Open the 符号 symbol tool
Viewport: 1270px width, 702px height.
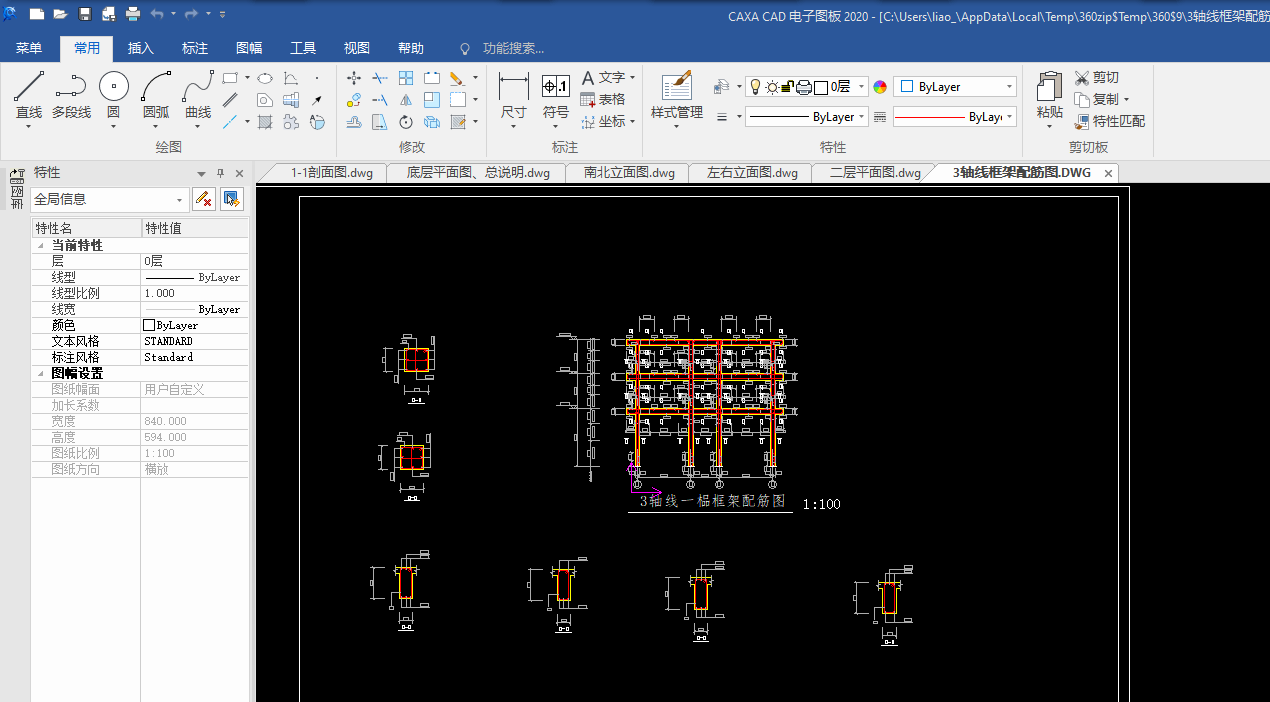[556, 97]
